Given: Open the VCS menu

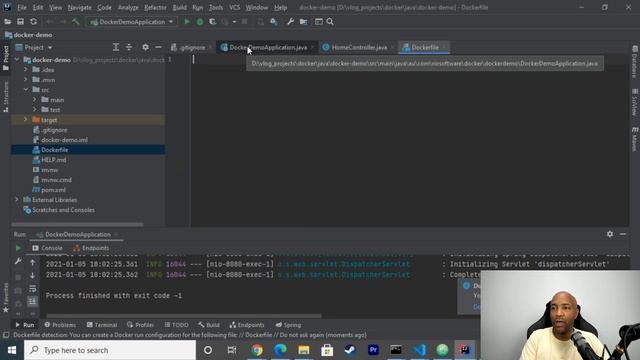Looking at the screenshot, I should (x=234, y=7).
